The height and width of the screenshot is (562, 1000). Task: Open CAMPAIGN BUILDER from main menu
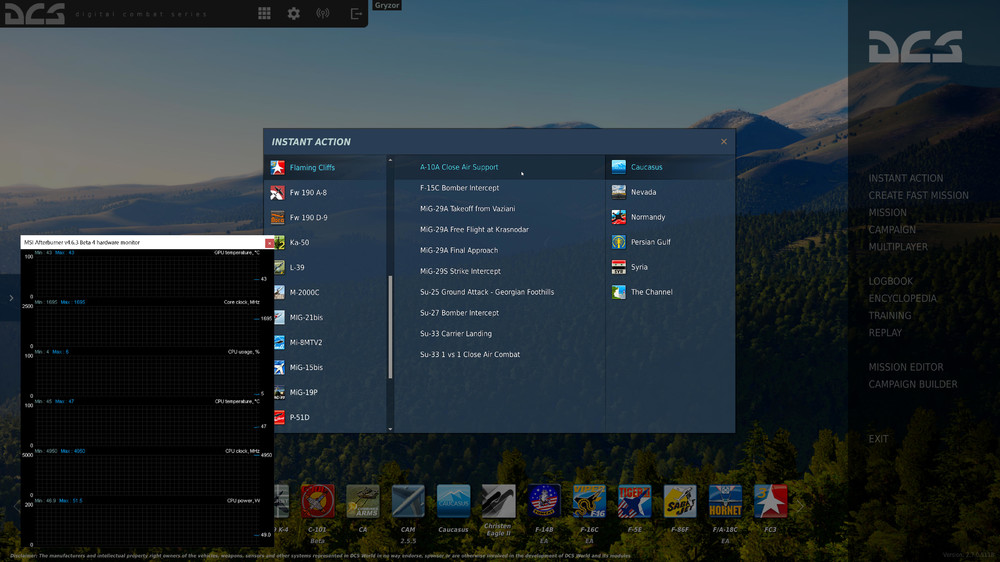pyautogui.click(x=913, y=385)
